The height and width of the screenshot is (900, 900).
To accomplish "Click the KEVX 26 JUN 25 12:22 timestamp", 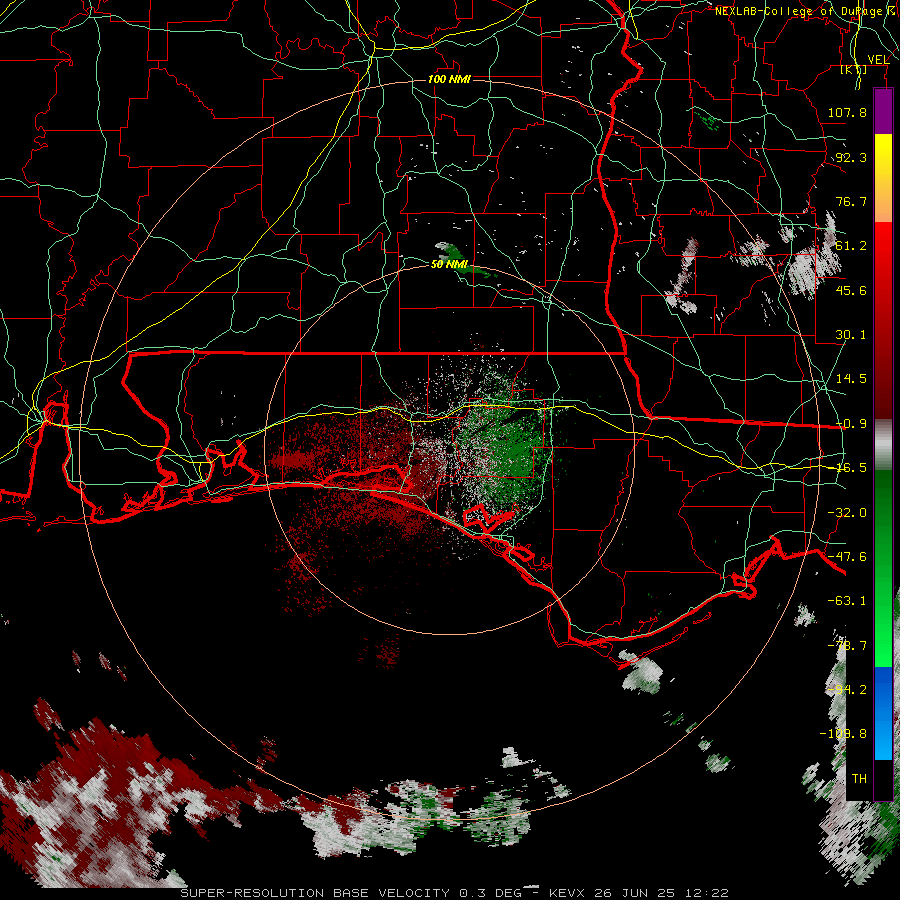I will pyautogui.click(x=639, y=893).
